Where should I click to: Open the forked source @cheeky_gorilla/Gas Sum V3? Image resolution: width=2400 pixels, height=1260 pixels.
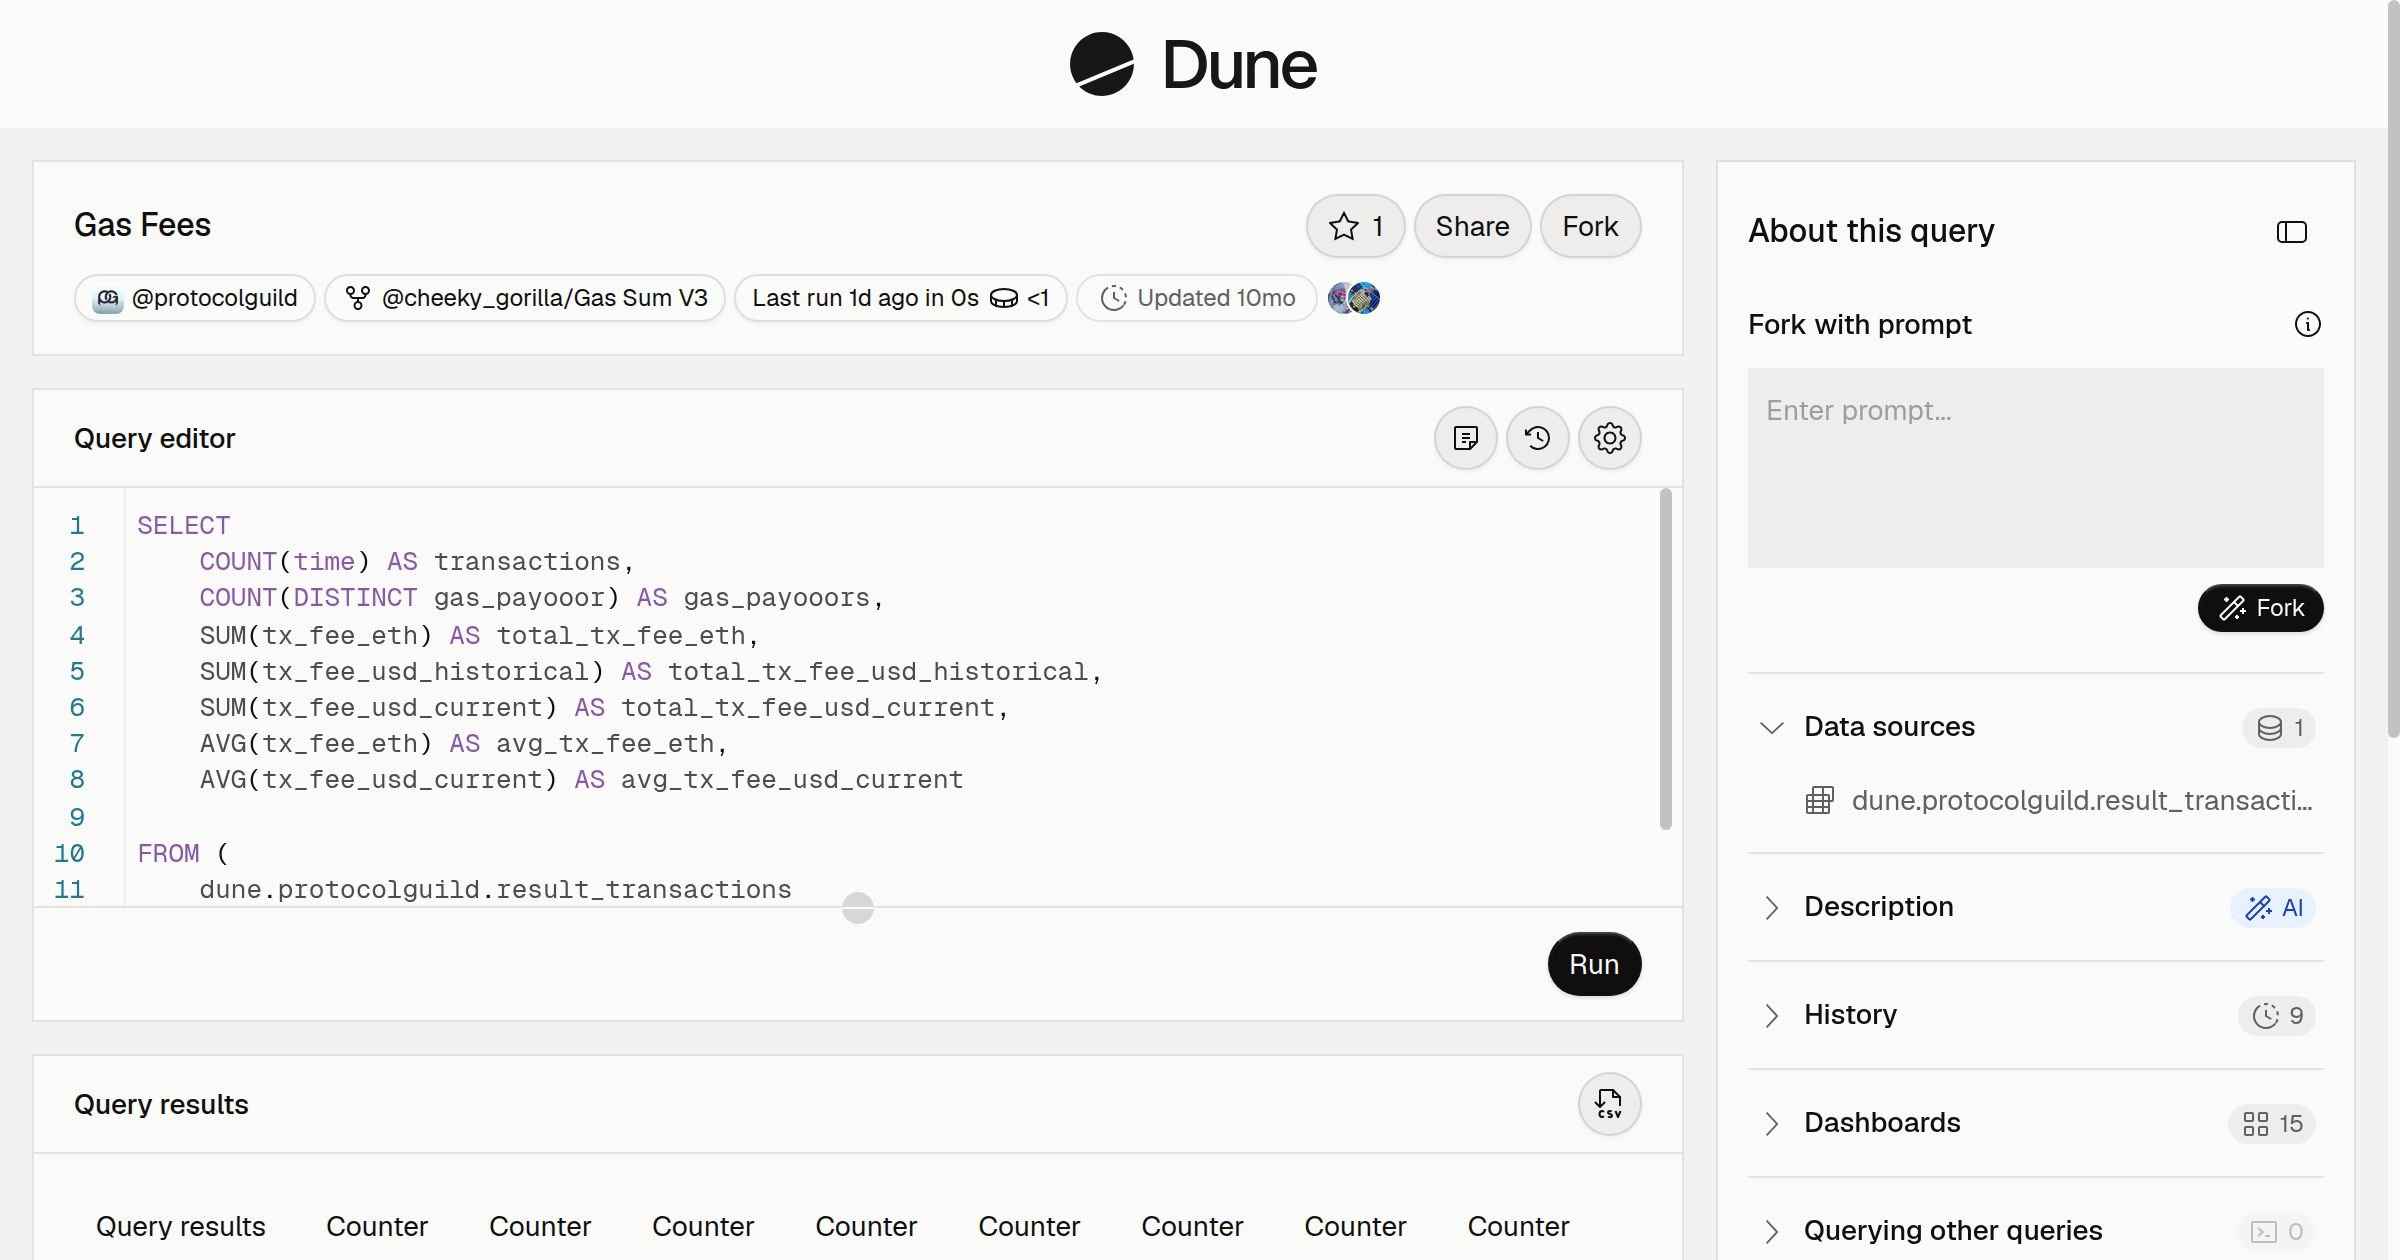pyautogui.click(x=525, y=298)
